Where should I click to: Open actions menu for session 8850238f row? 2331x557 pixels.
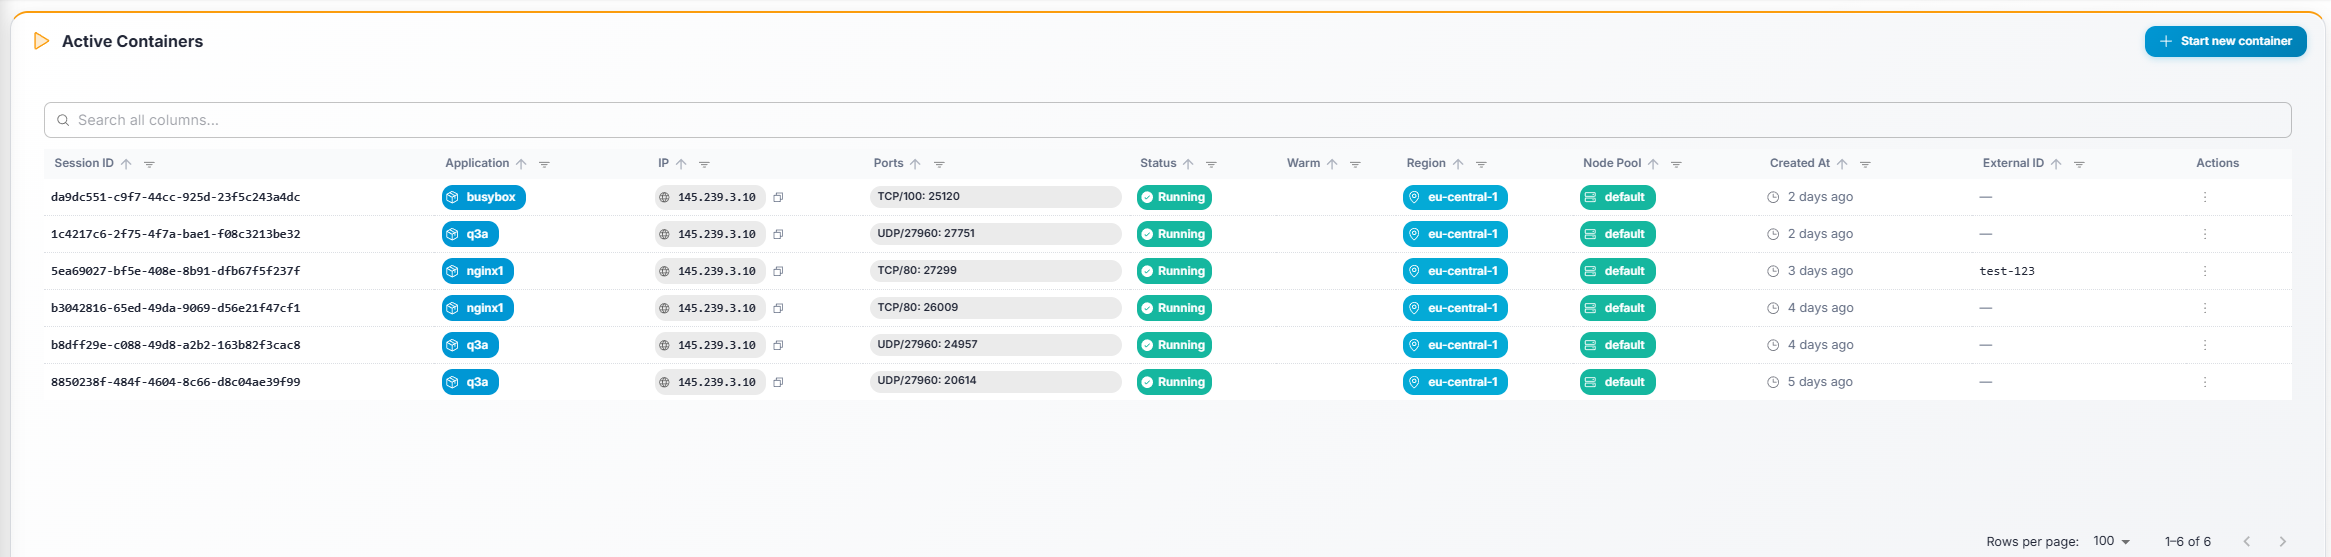[x=2204, y=382]
